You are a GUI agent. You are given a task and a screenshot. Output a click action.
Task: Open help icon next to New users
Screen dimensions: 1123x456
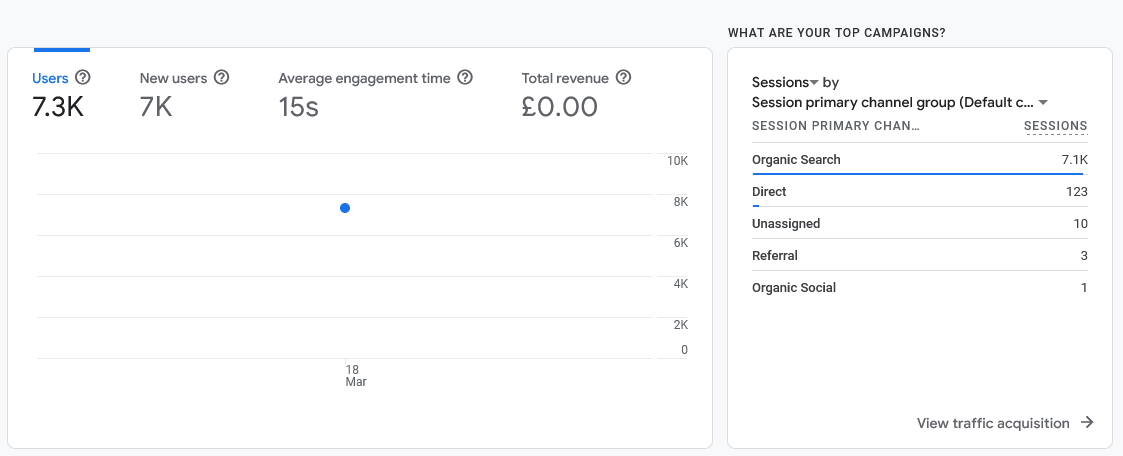[x=222, y=77]
